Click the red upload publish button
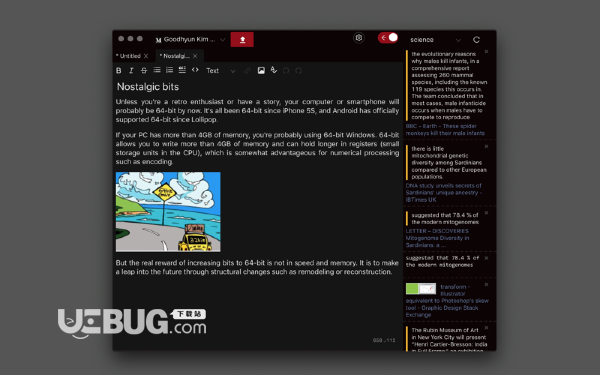Image resolution: width=600 pixels, height=375 pixels. (x=242, y=39)
